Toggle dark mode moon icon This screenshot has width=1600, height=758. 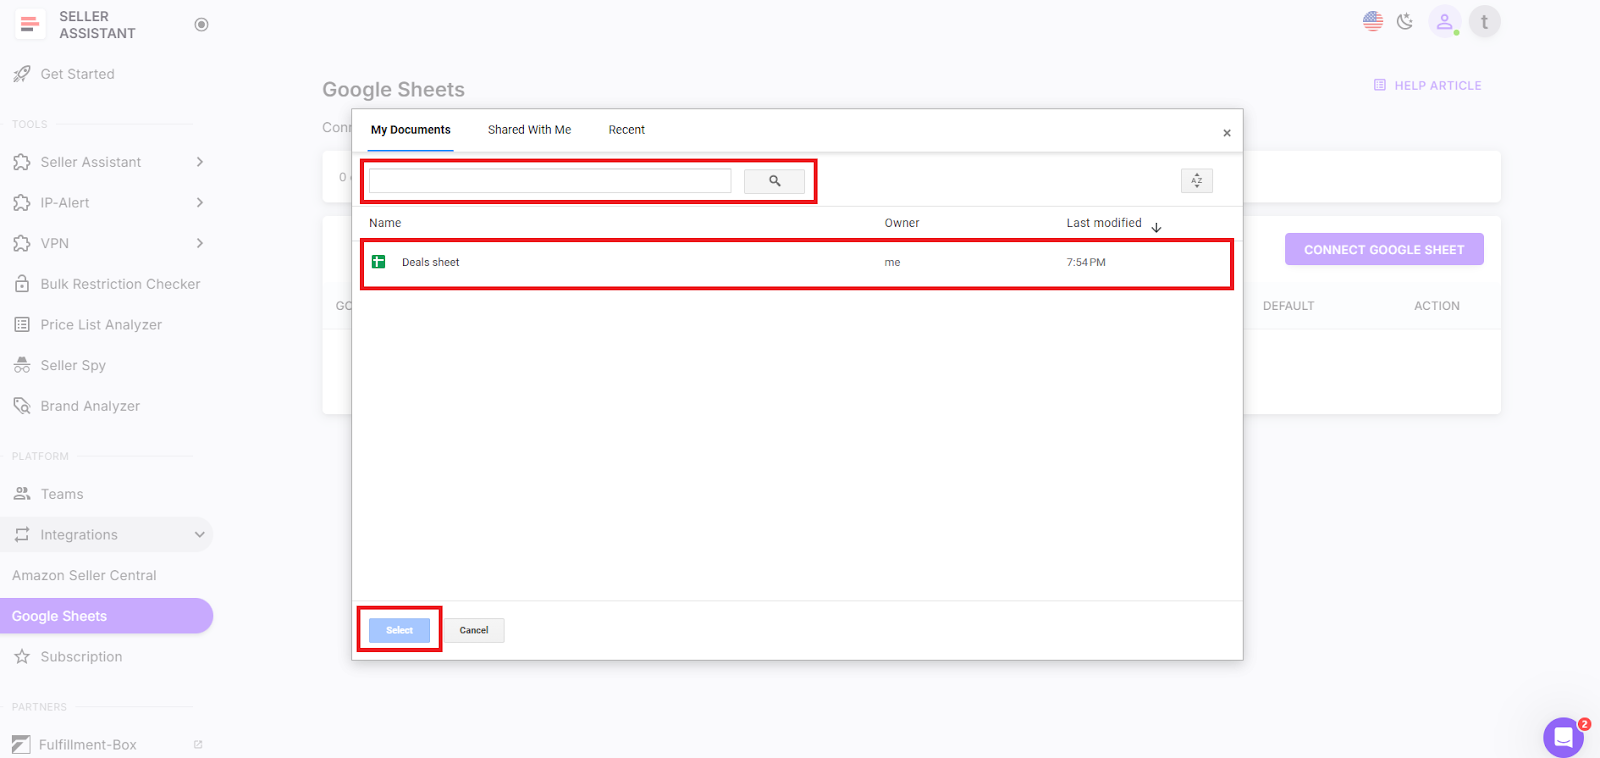click(x=1405, y=21)
